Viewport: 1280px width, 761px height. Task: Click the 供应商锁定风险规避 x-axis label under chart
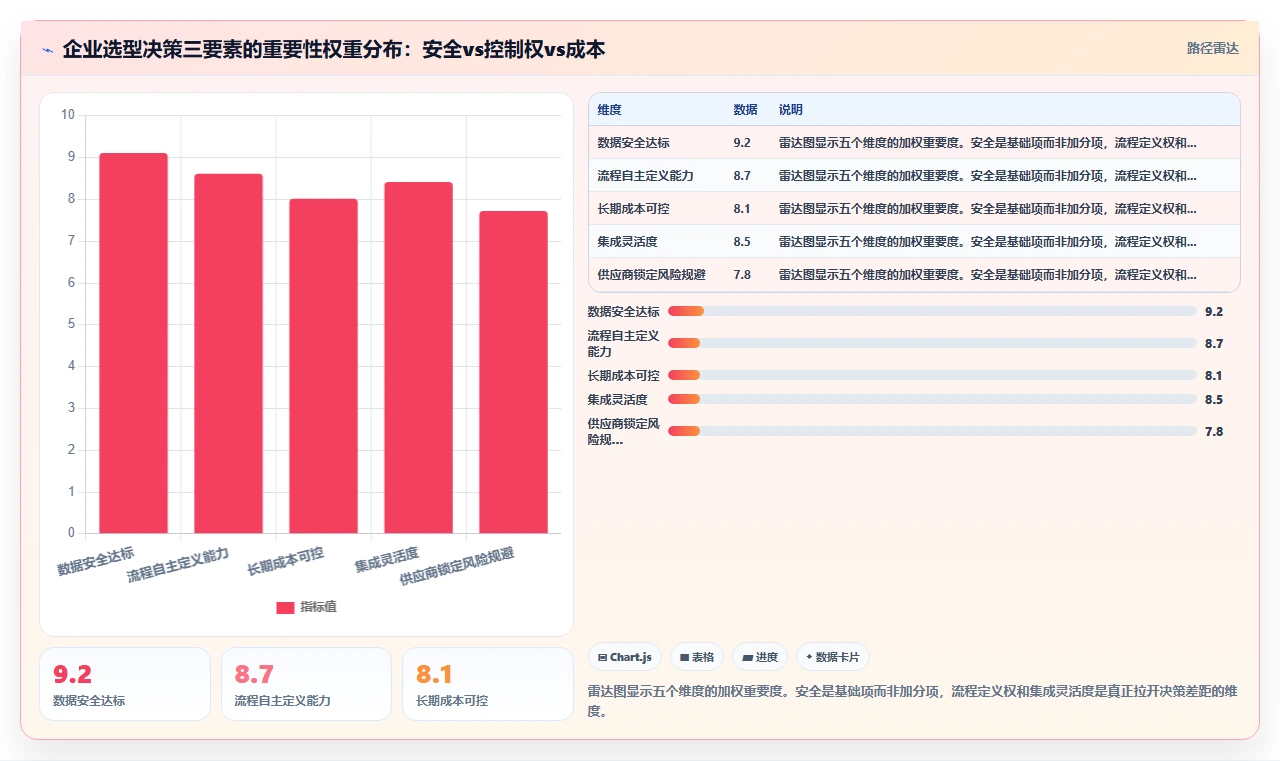(x=457, y=567)
